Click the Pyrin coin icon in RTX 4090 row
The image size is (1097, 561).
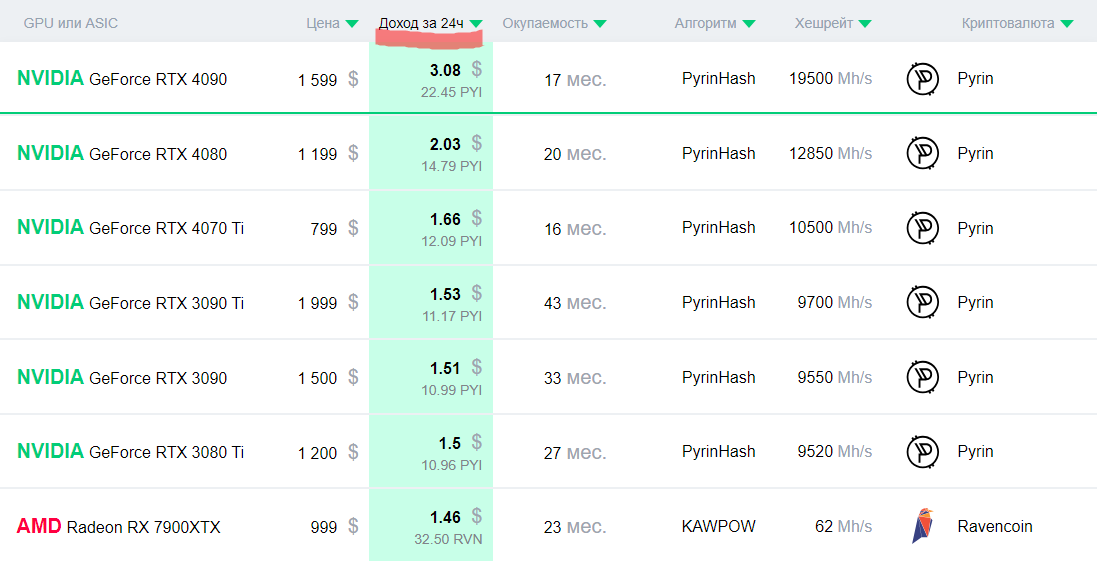click(x=923, y=79)
